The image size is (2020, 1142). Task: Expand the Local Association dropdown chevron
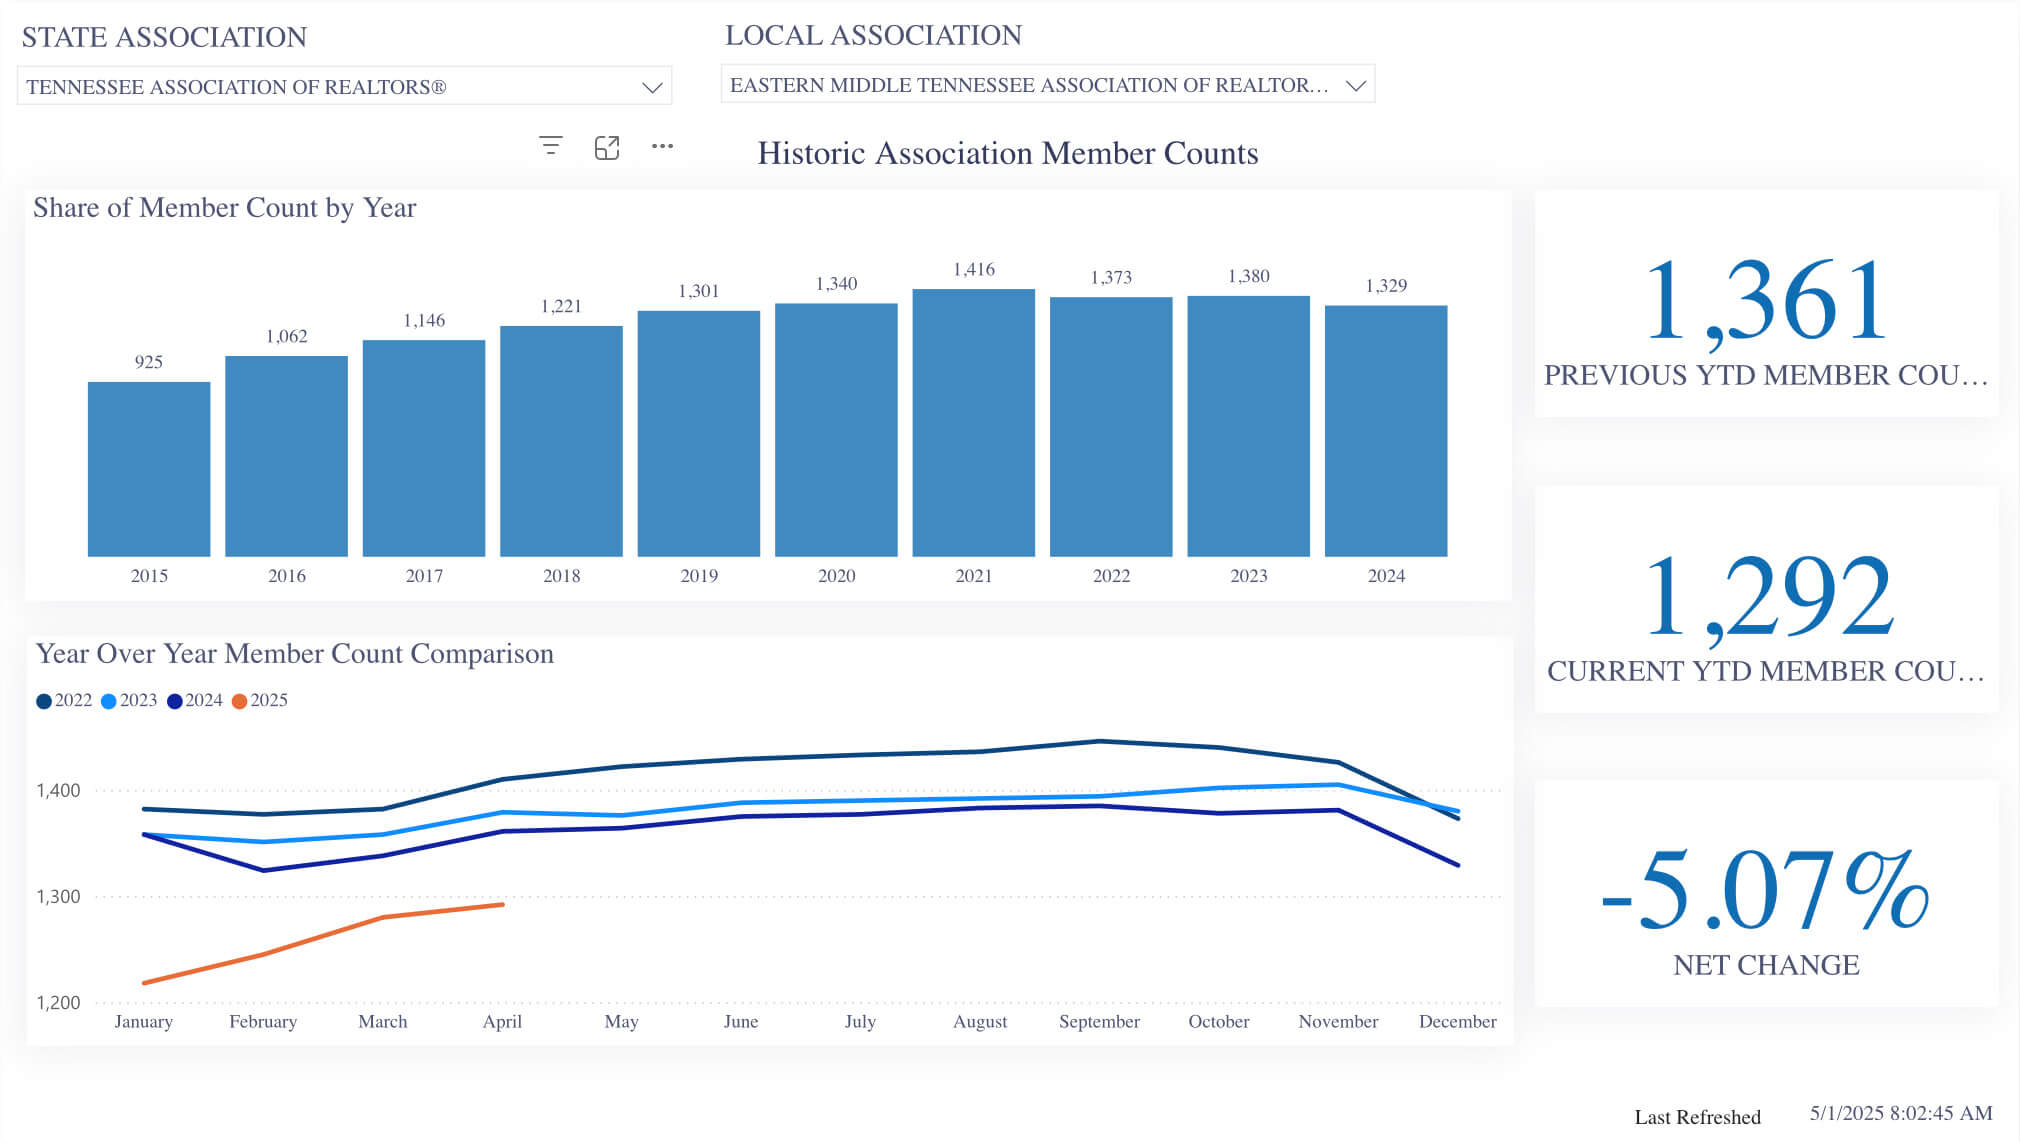(x=1356, y=85)
